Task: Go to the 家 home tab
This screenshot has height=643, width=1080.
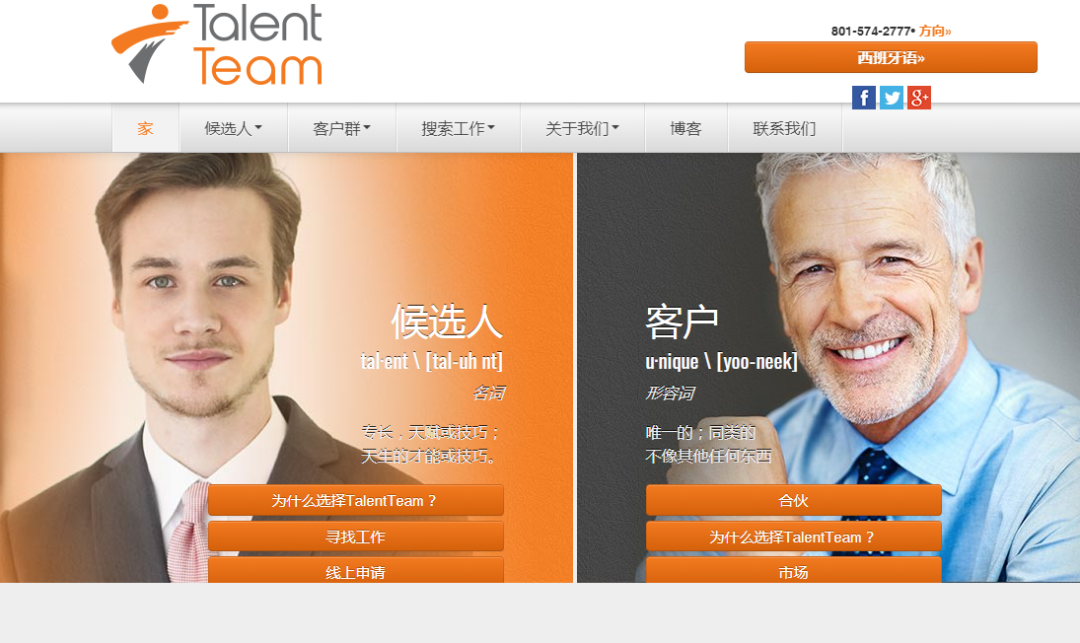Action: pyautogui.click(x=145, y=128)
